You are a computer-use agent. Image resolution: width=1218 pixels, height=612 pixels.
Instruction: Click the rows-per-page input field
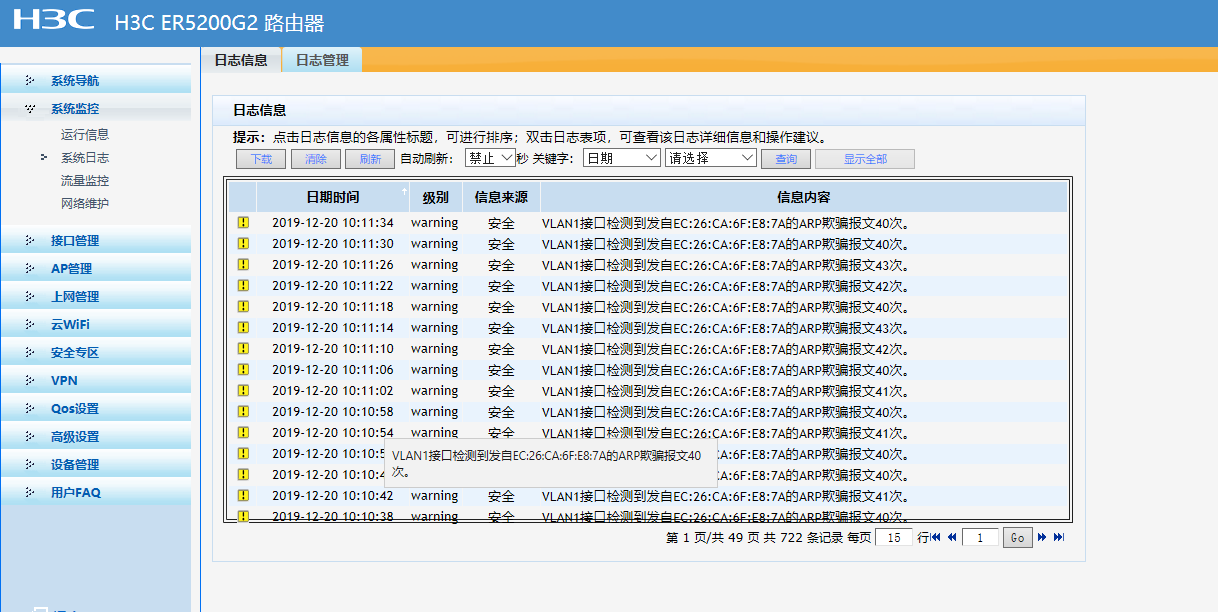click(893, 537)
